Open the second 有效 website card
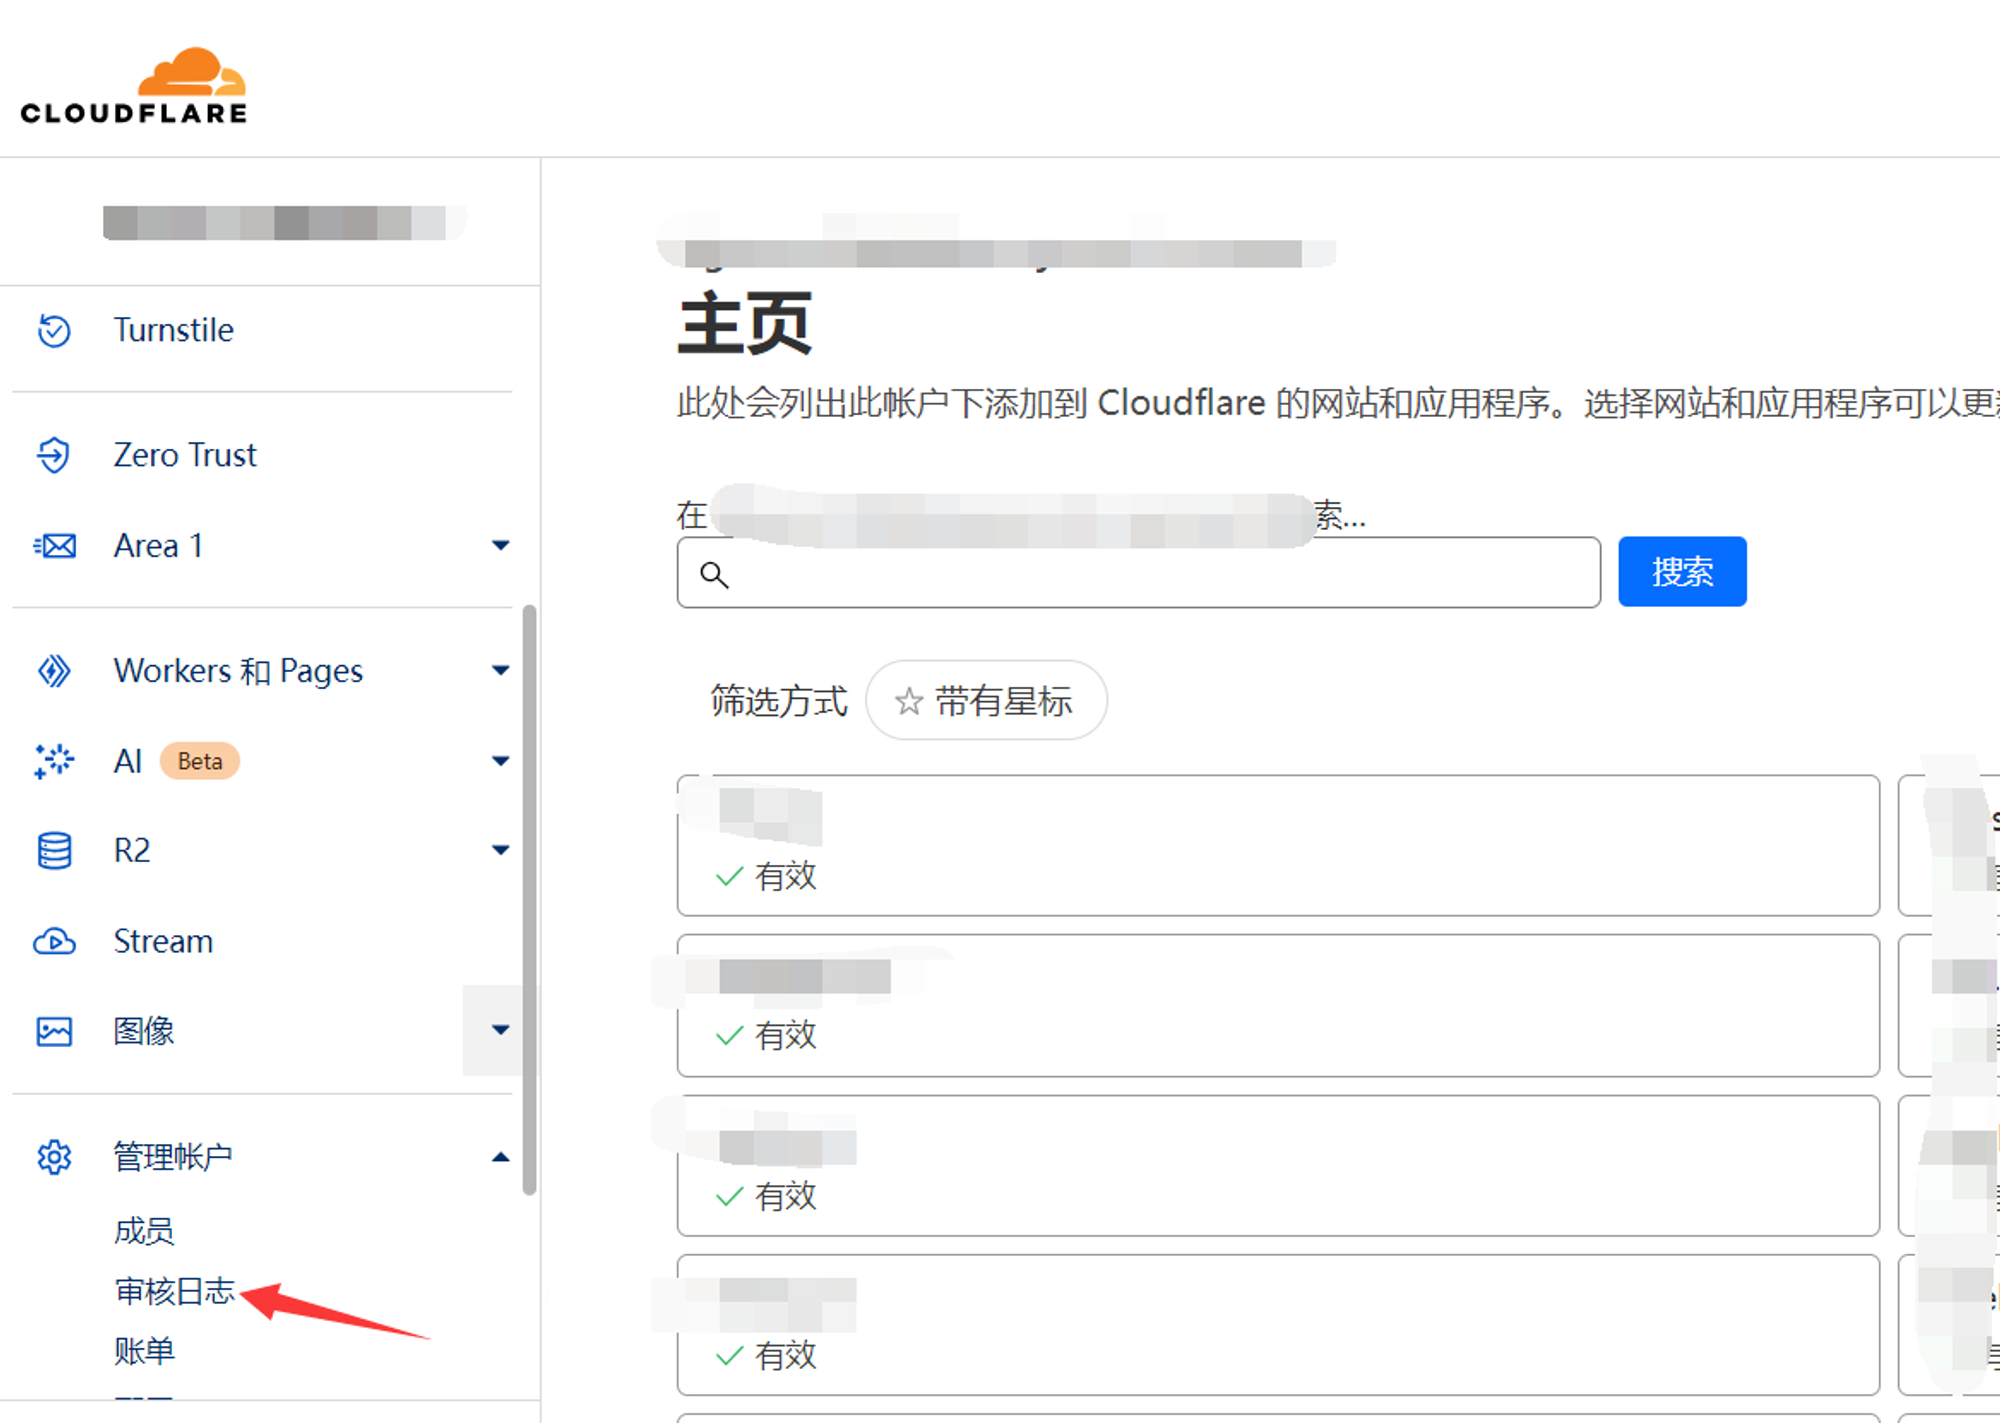This screenshot has width=2000, height=1423. coord(1278,1006)
